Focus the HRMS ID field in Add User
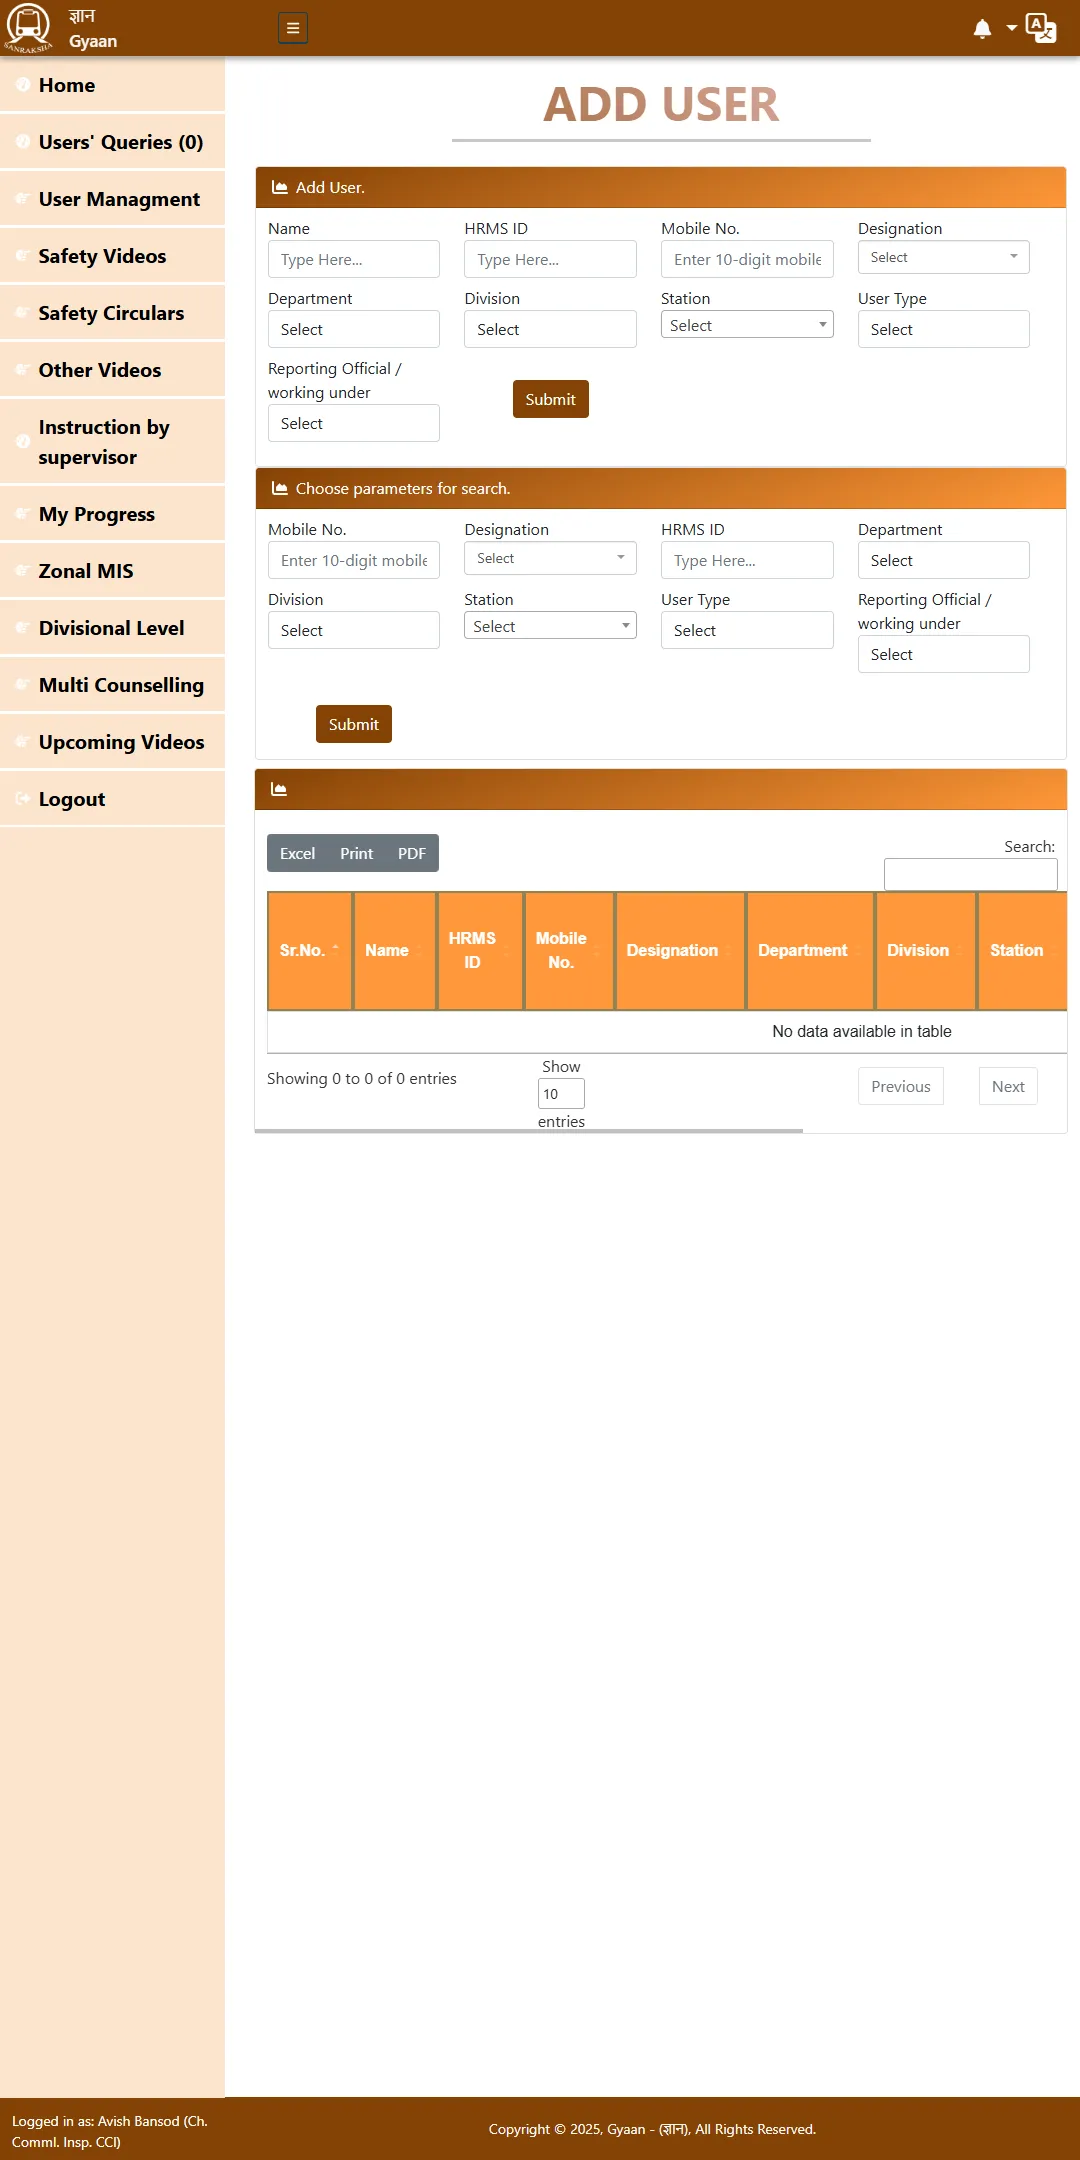 coord(550,259)
